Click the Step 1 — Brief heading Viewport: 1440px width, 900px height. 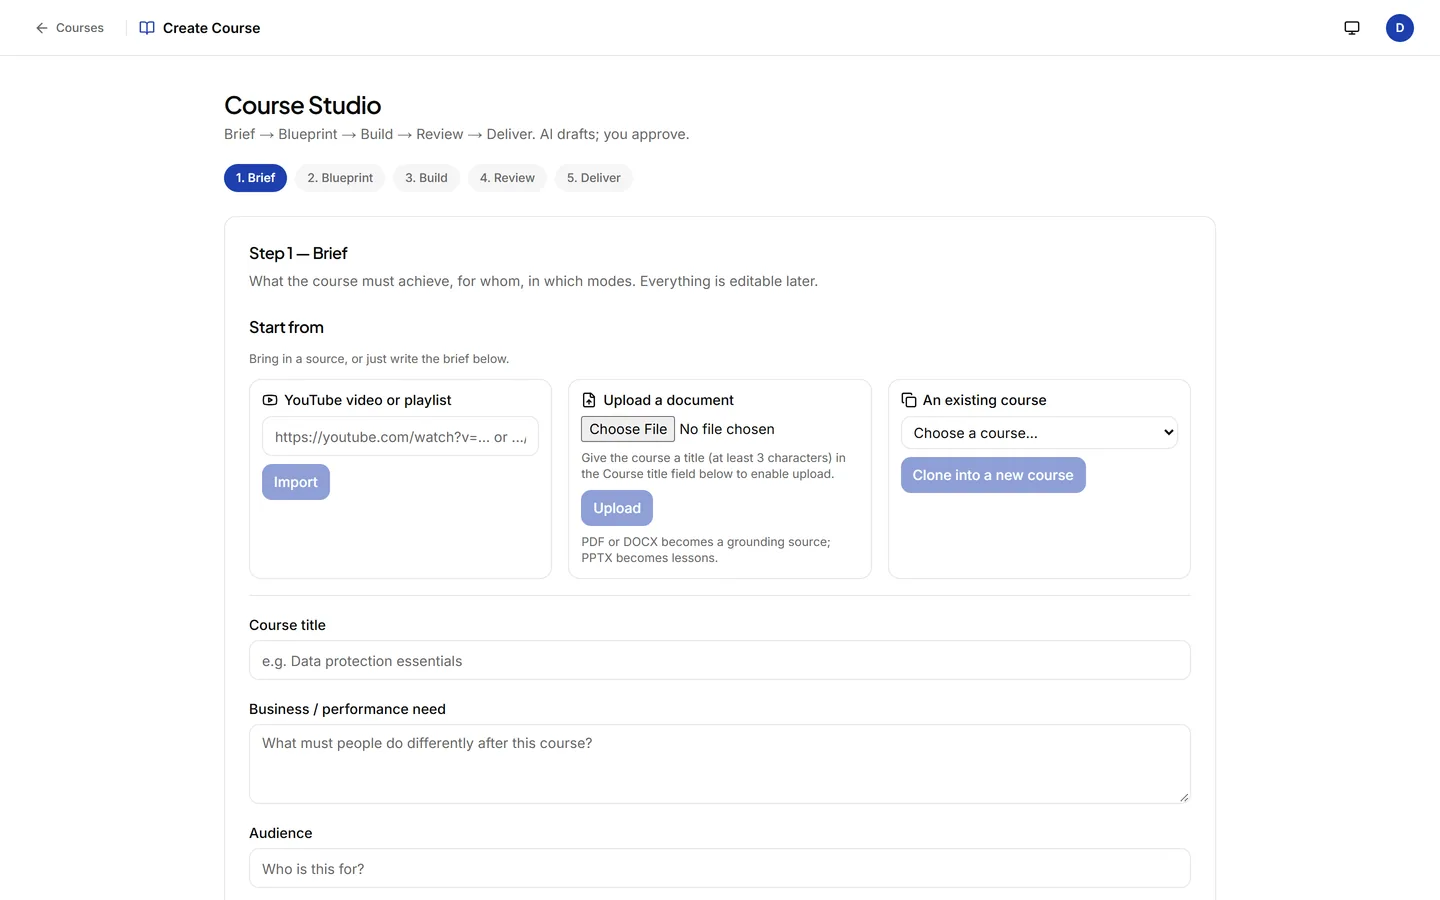tap(298, 253)
